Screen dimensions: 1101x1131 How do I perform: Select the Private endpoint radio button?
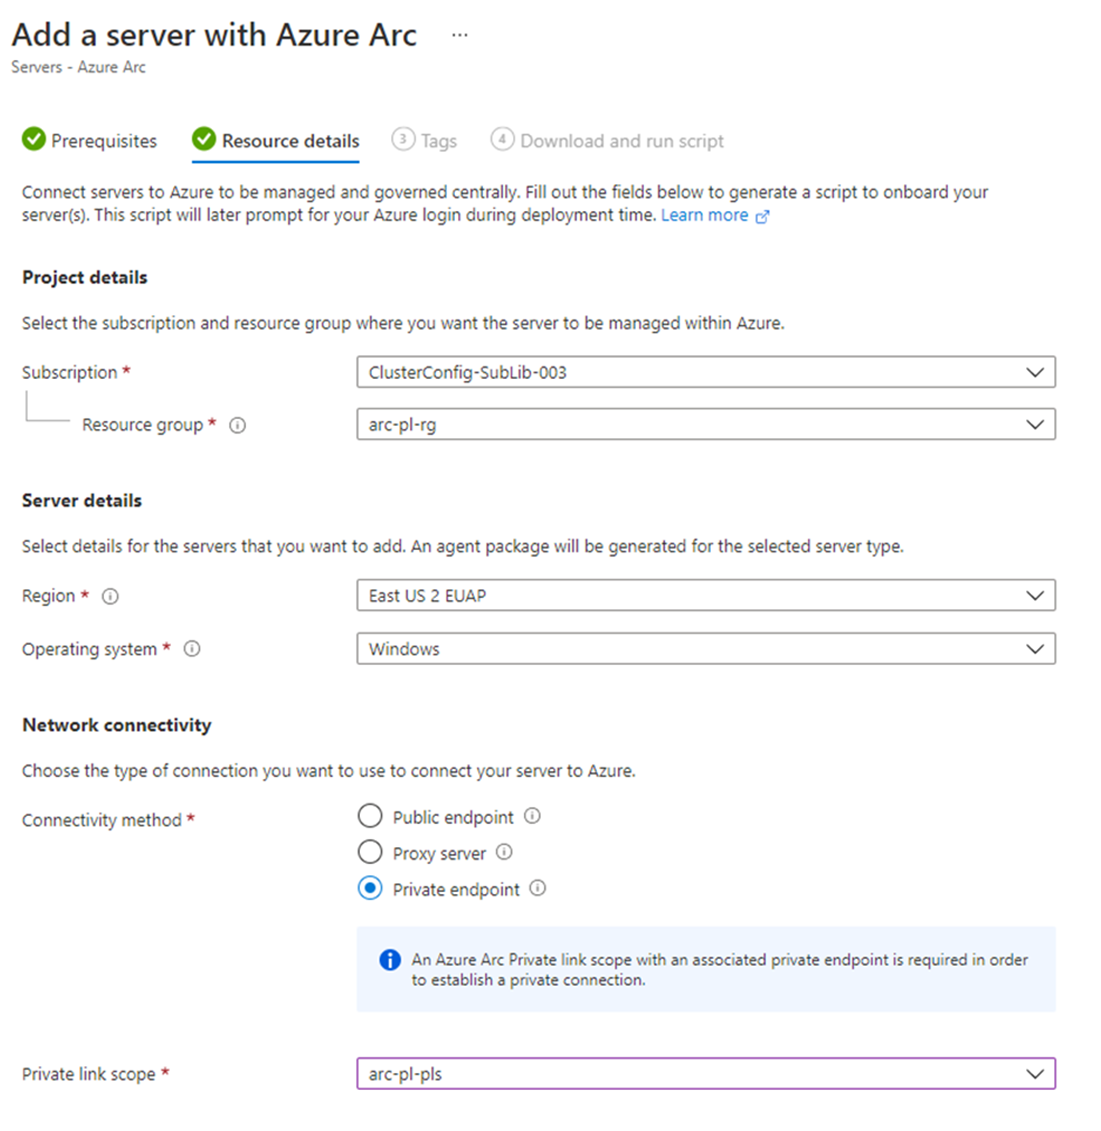[370, 888]
